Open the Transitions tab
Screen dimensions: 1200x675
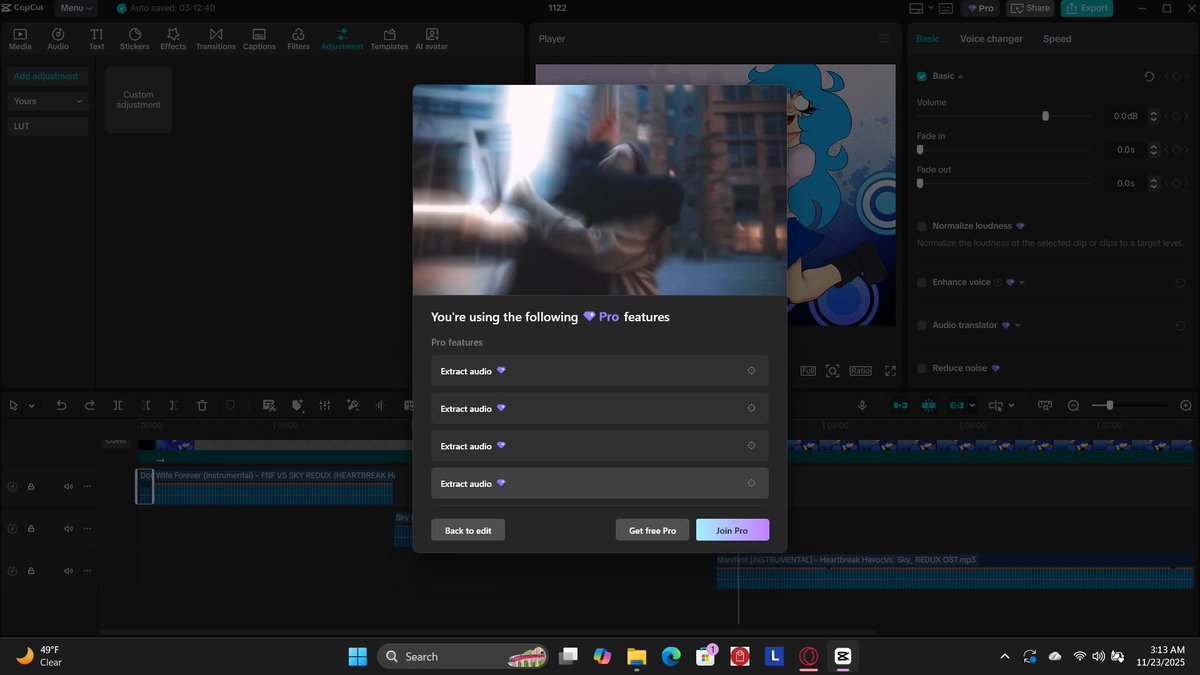[216, 39]
